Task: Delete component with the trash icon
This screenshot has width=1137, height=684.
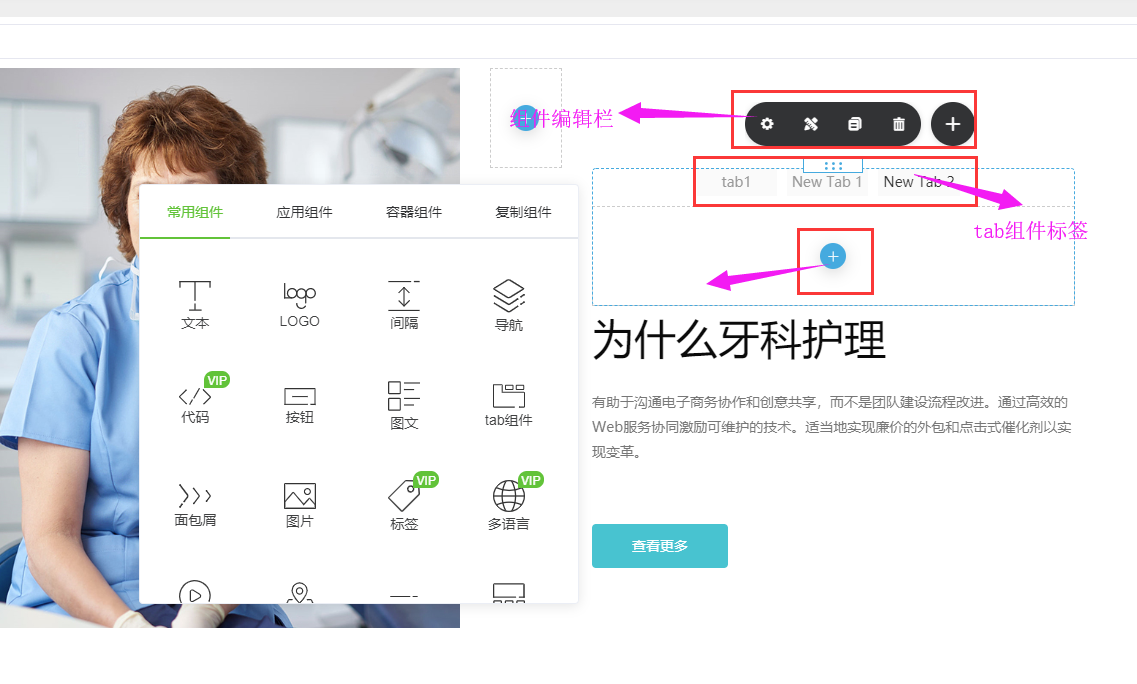Action: point(898,124)
